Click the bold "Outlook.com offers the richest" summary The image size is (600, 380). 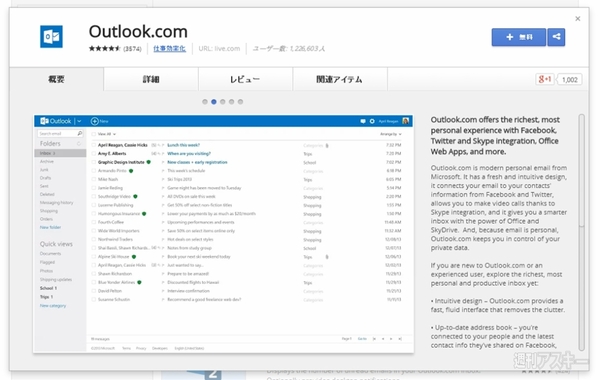496,135
